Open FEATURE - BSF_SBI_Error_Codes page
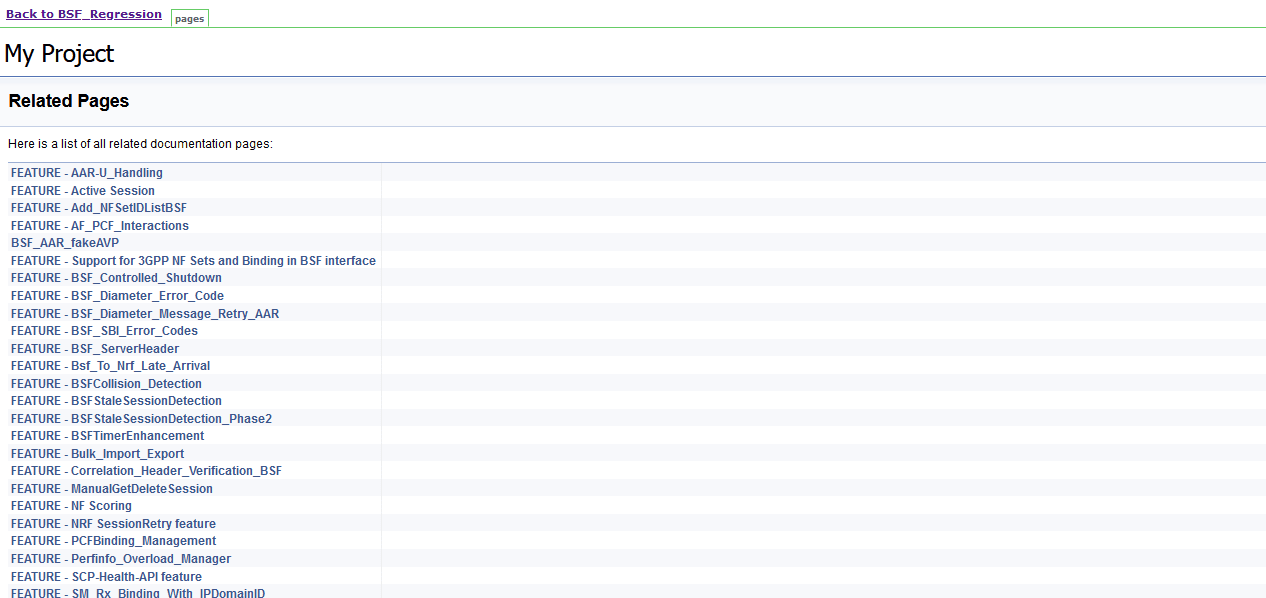 click(105, 331)
